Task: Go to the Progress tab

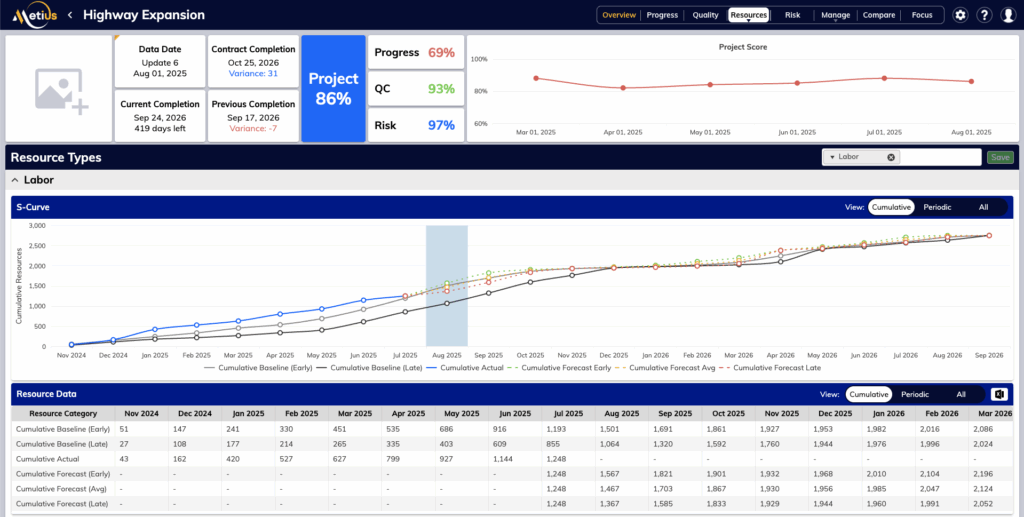Action: 662,15
